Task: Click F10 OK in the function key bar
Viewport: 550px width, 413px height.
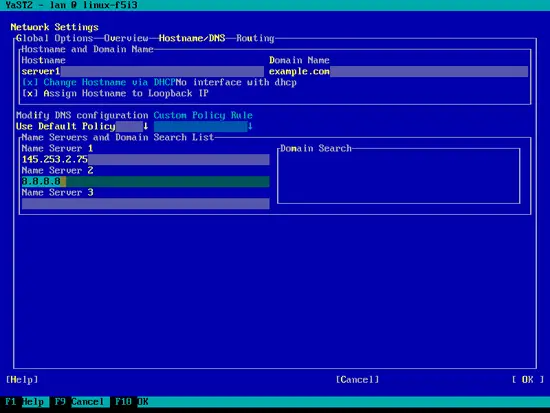Action: click(x=132, y=402)
